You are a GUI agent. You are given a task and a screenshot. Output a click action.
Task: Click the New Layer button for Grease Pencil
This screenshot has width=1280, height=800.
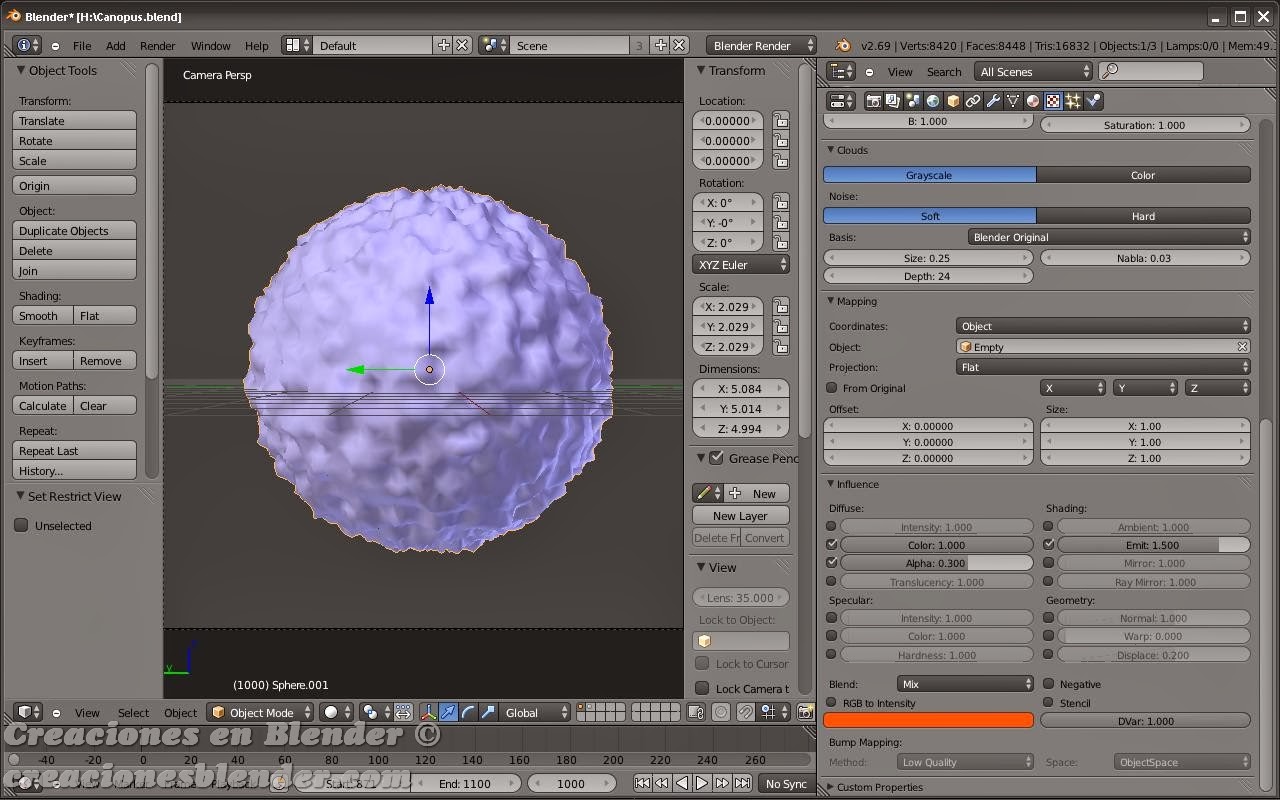coord(740,515)
